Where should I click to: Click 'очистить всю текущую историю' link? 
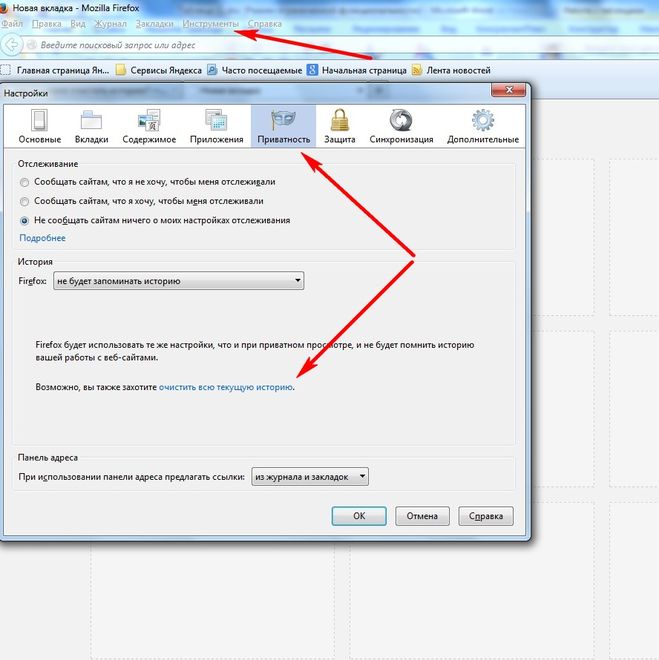[226, 387]
